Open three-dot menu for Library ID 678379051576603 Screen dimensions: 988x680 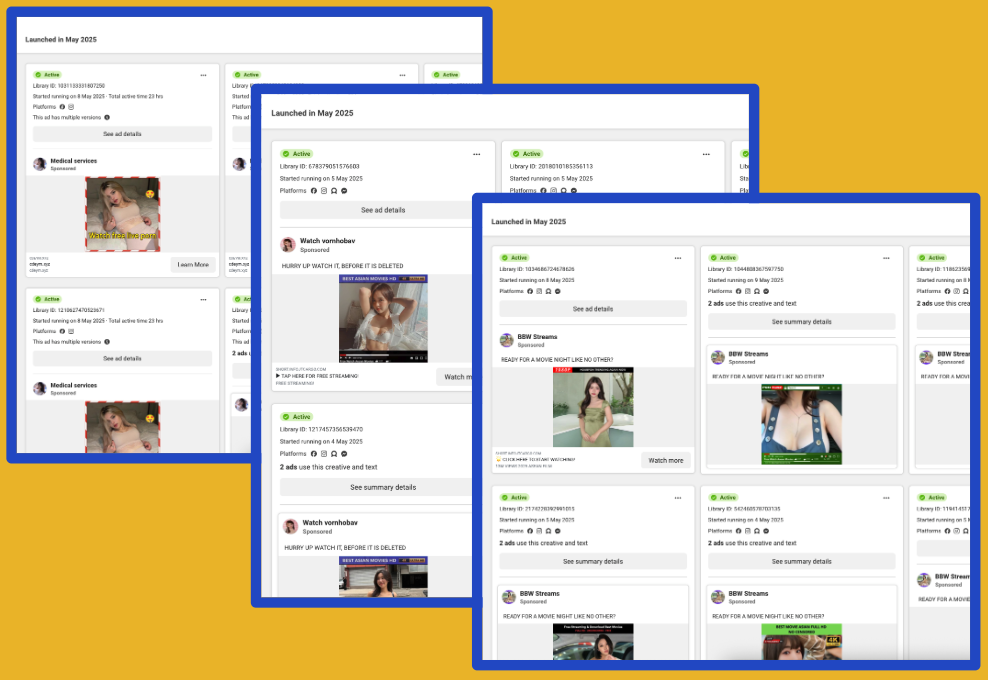477,154
